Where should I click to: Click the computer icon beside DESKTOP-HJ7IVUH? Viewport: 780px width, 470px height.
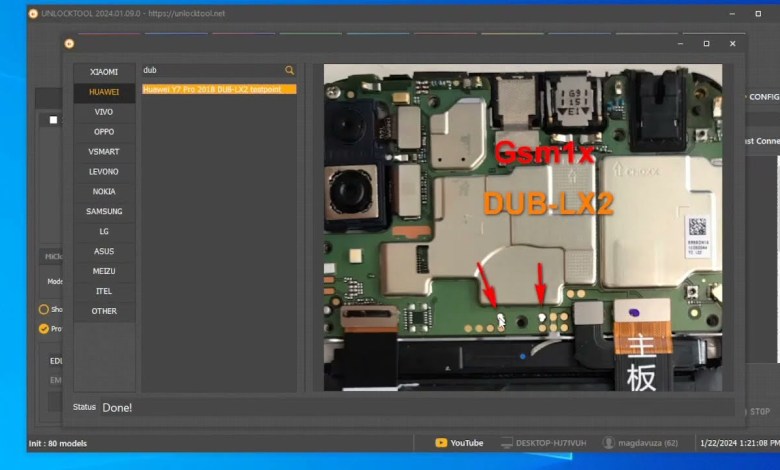pyautogui.click(x=506, y=443)
